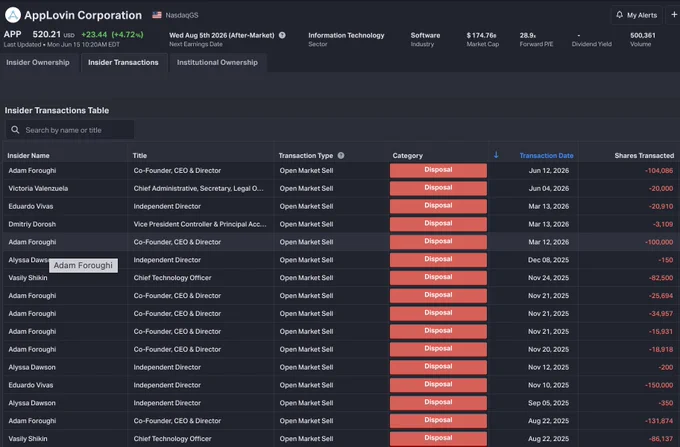Click shares value -25,694

coord(661,296)
